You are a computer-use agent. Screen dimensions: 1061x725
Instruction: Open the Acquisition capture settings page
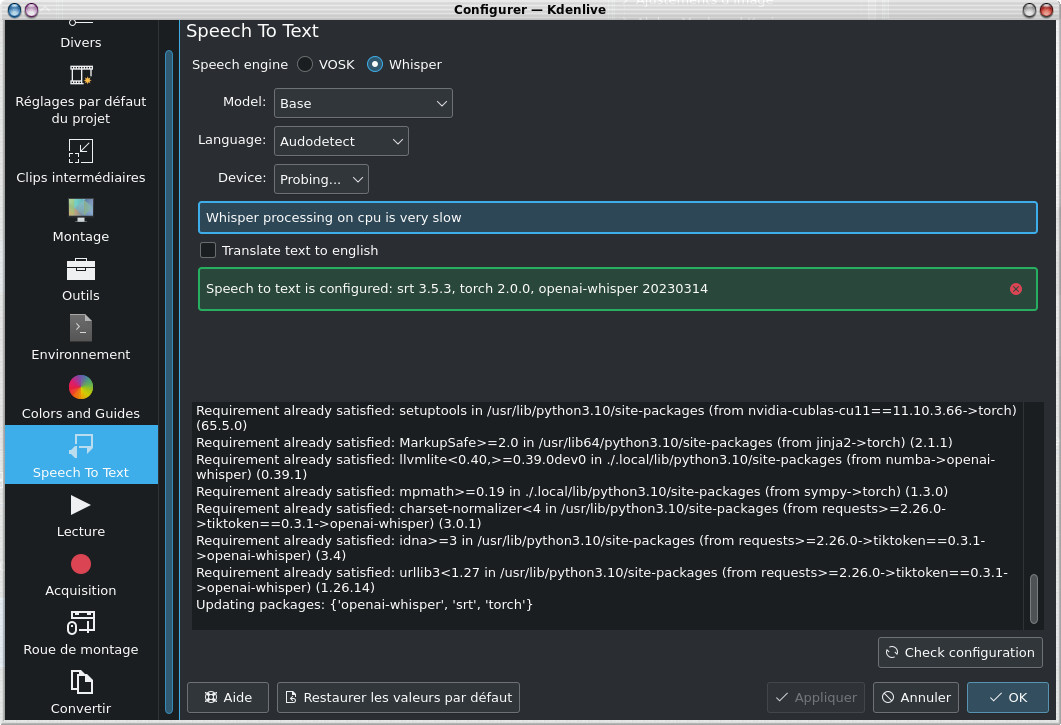point(81,575)
